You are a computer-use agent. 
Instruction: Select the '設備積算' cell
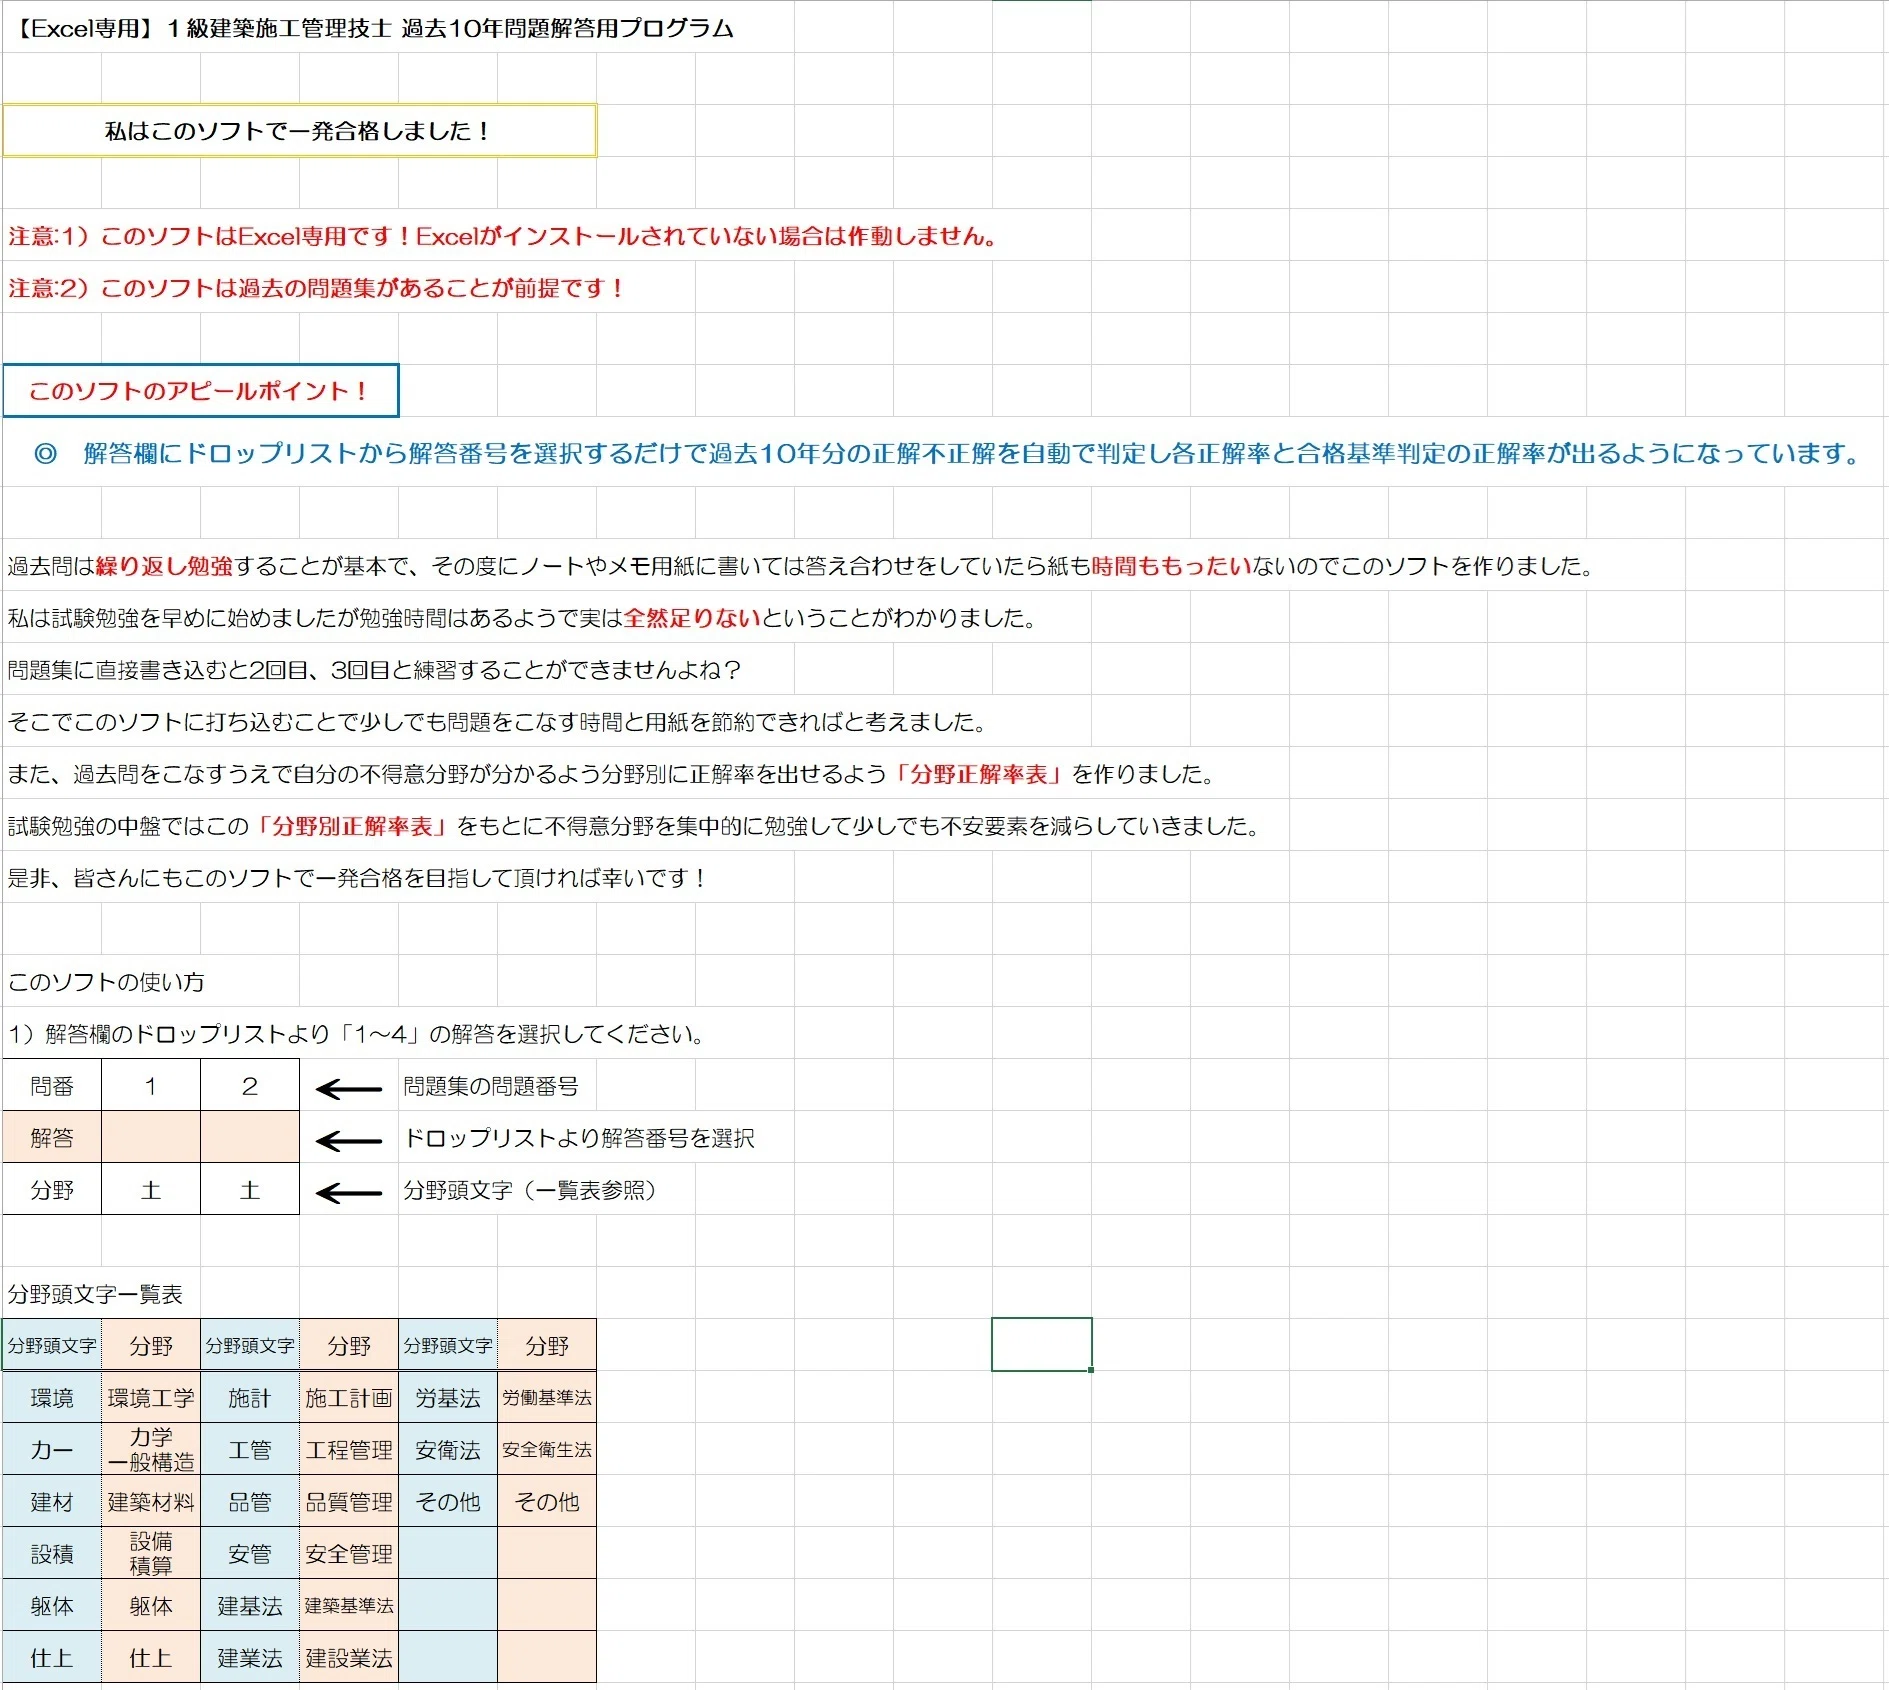pyautogui.click(x=151, y=1554)
